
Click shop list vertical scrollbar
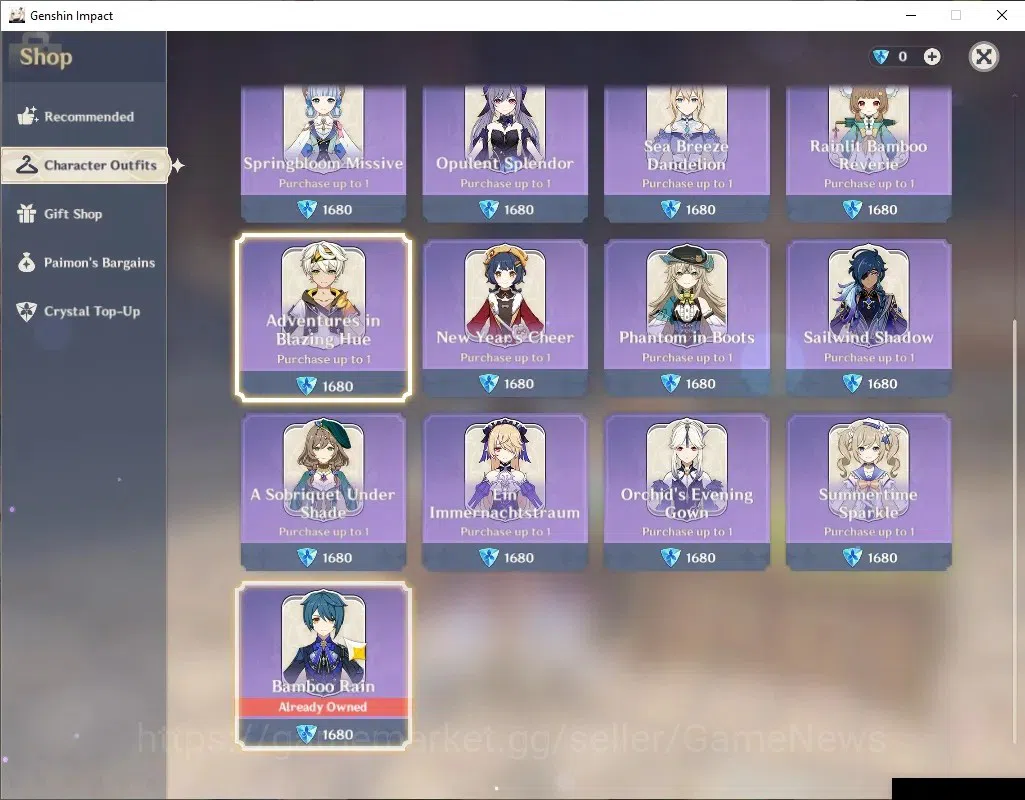pos(1015,529)
